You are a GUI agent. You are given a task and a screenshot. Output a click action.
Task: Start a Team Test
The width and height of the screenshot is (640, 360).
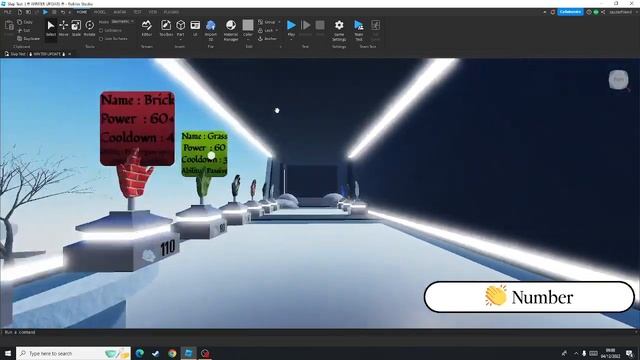tap(359, 30)
